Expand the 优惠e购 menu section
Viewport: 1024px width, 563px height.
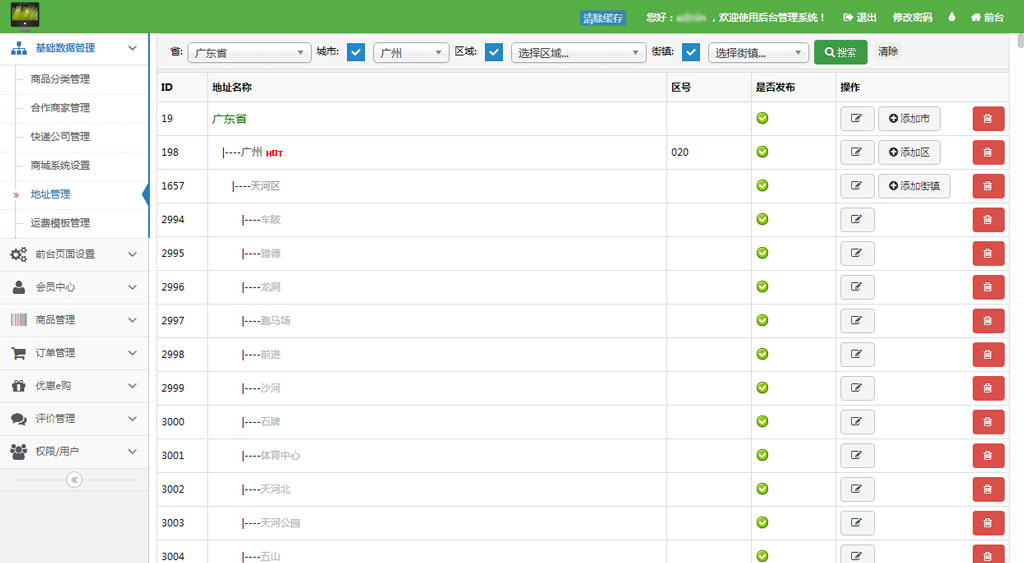74,385
